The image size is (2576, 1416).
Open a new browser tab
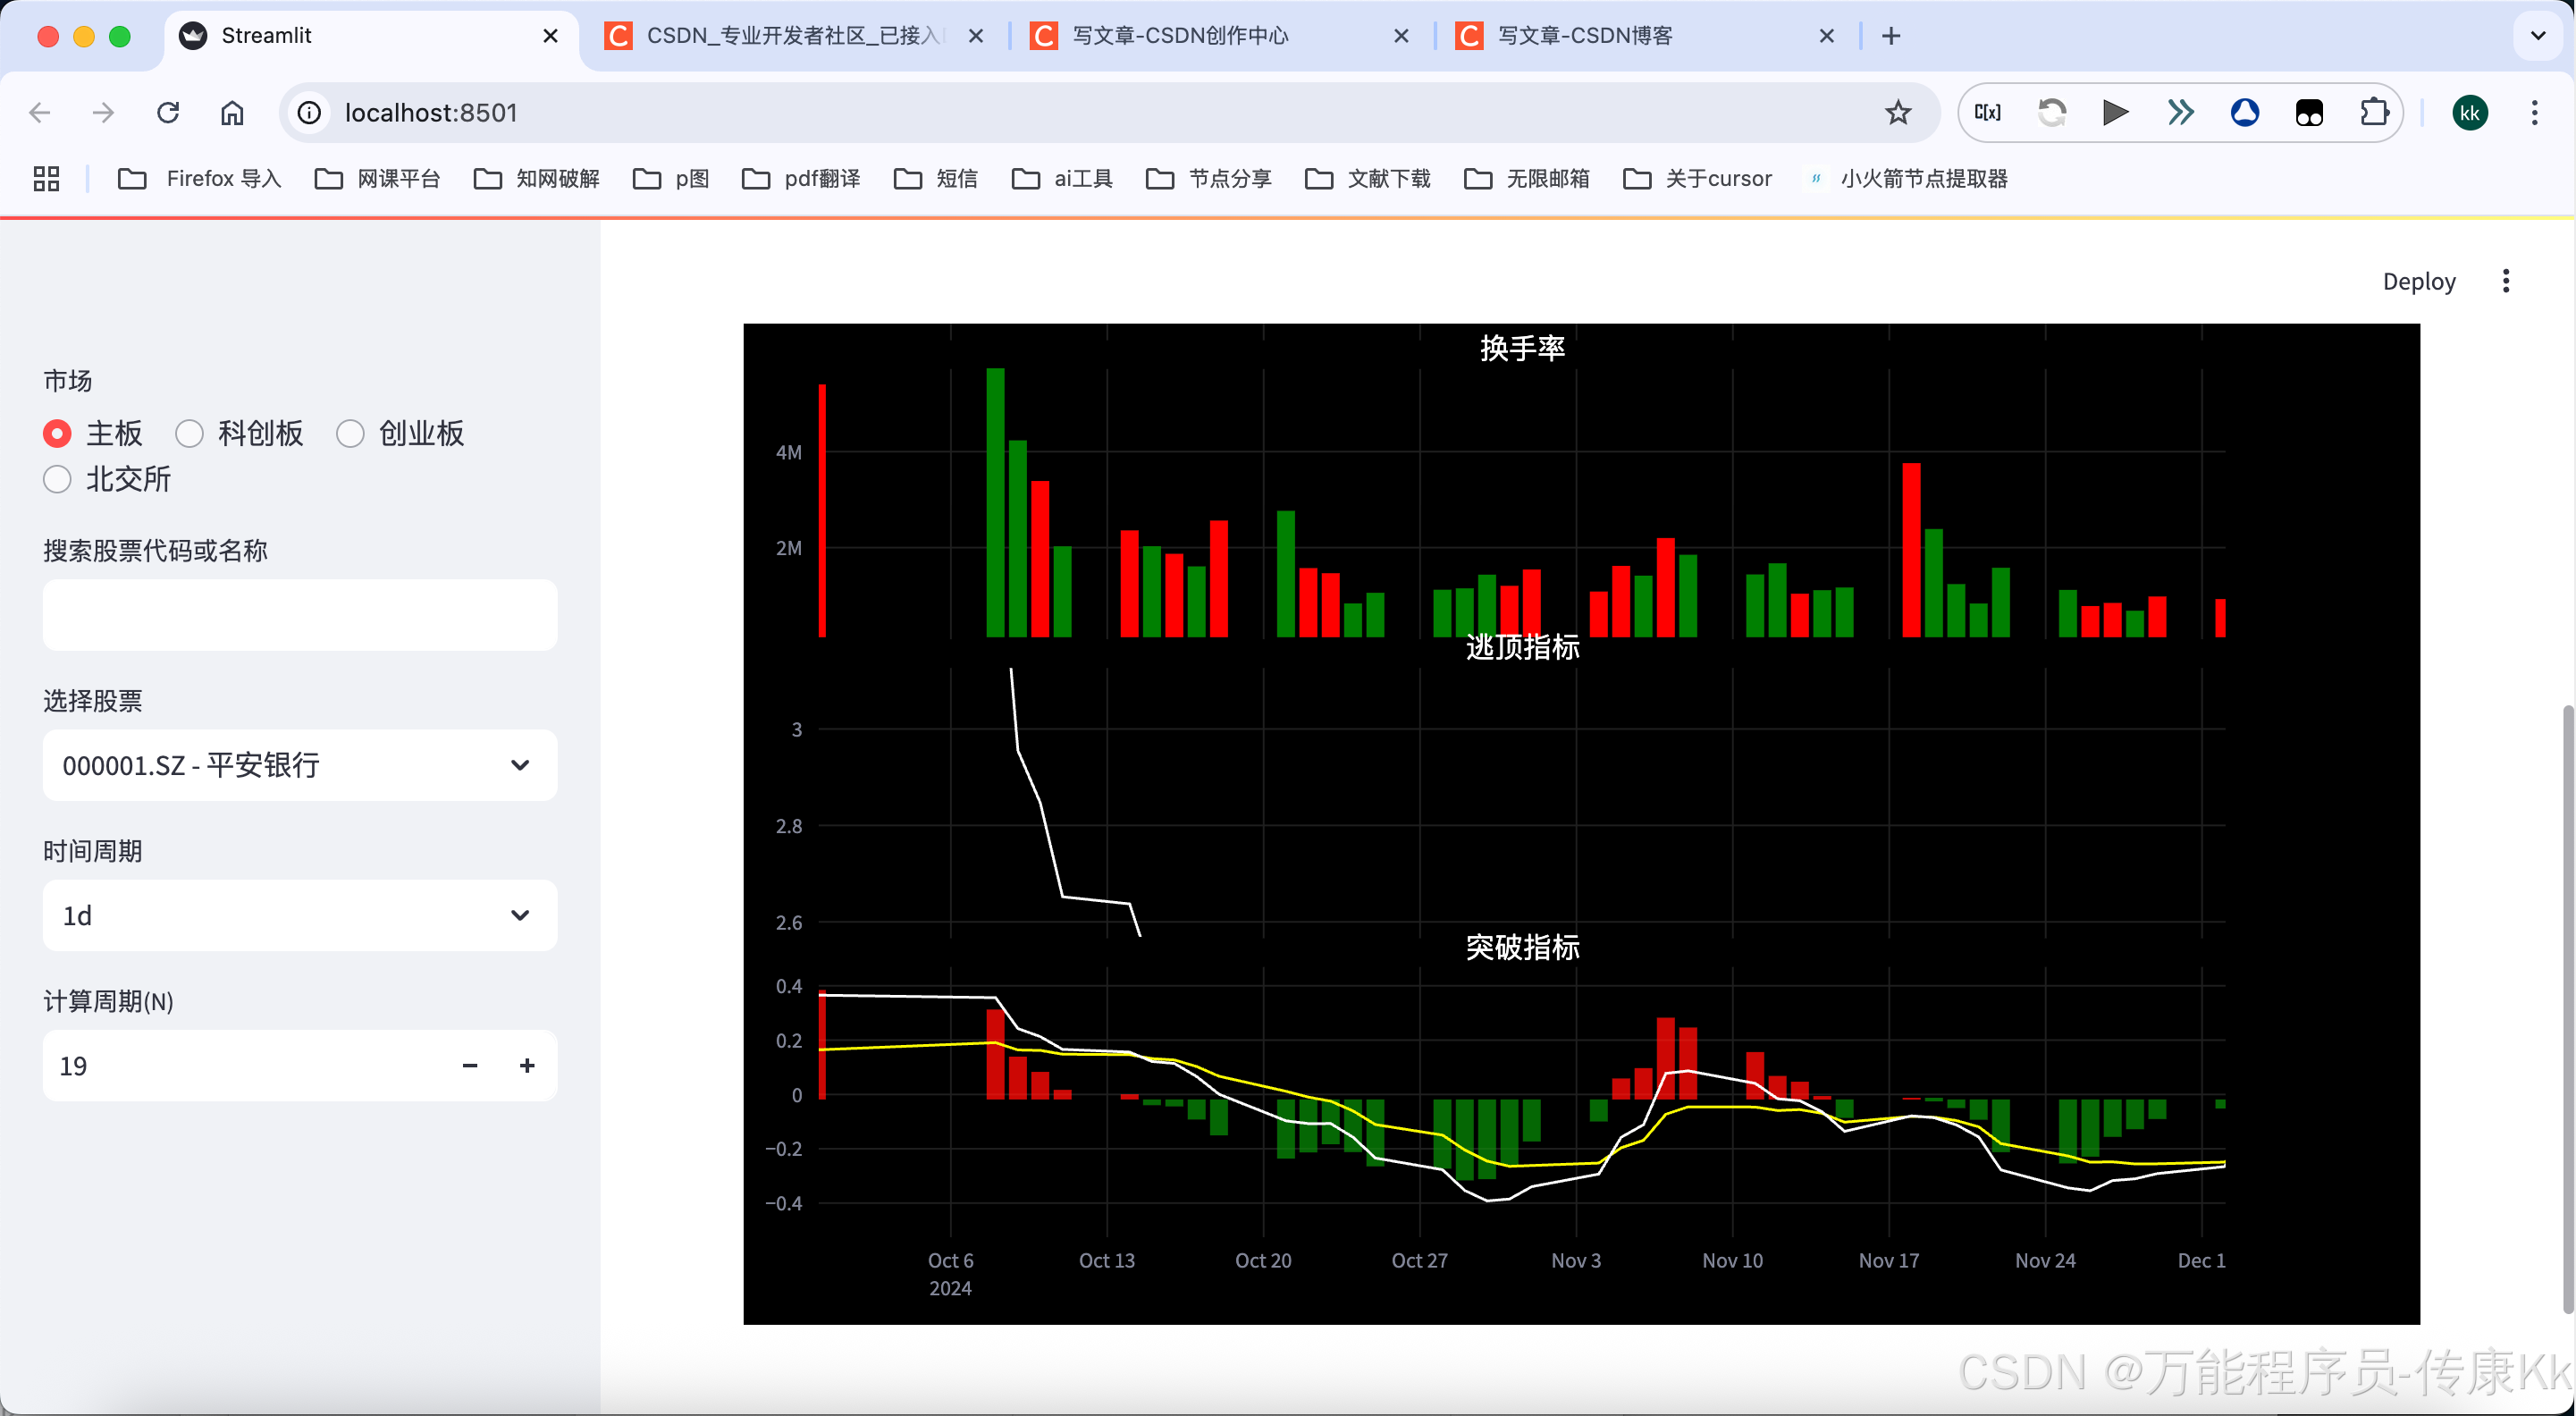point(1890,36)
